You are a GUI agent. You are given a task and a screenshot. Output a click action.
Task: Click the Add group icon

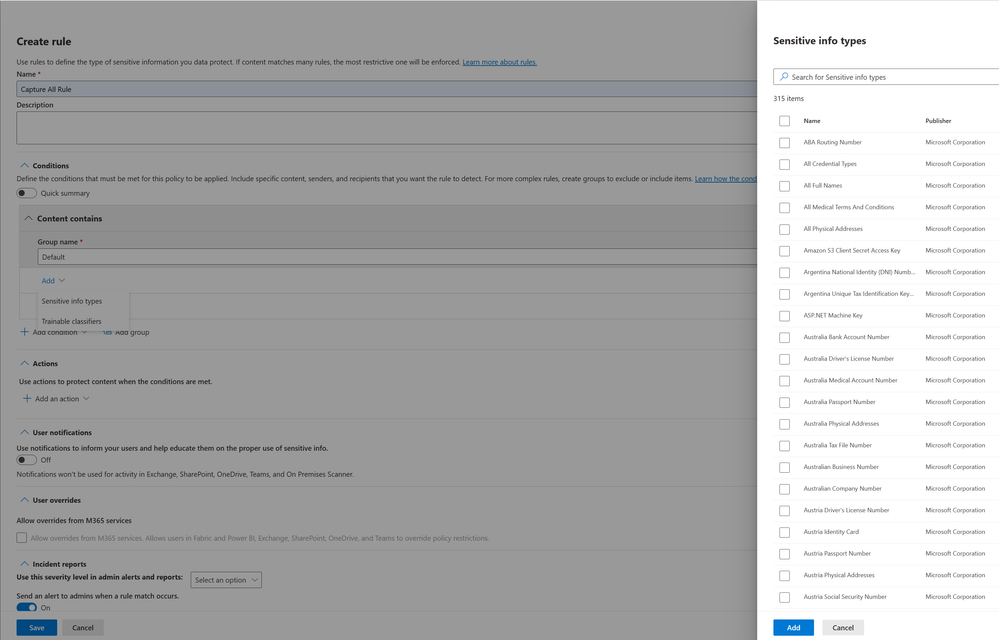[107, 332]
